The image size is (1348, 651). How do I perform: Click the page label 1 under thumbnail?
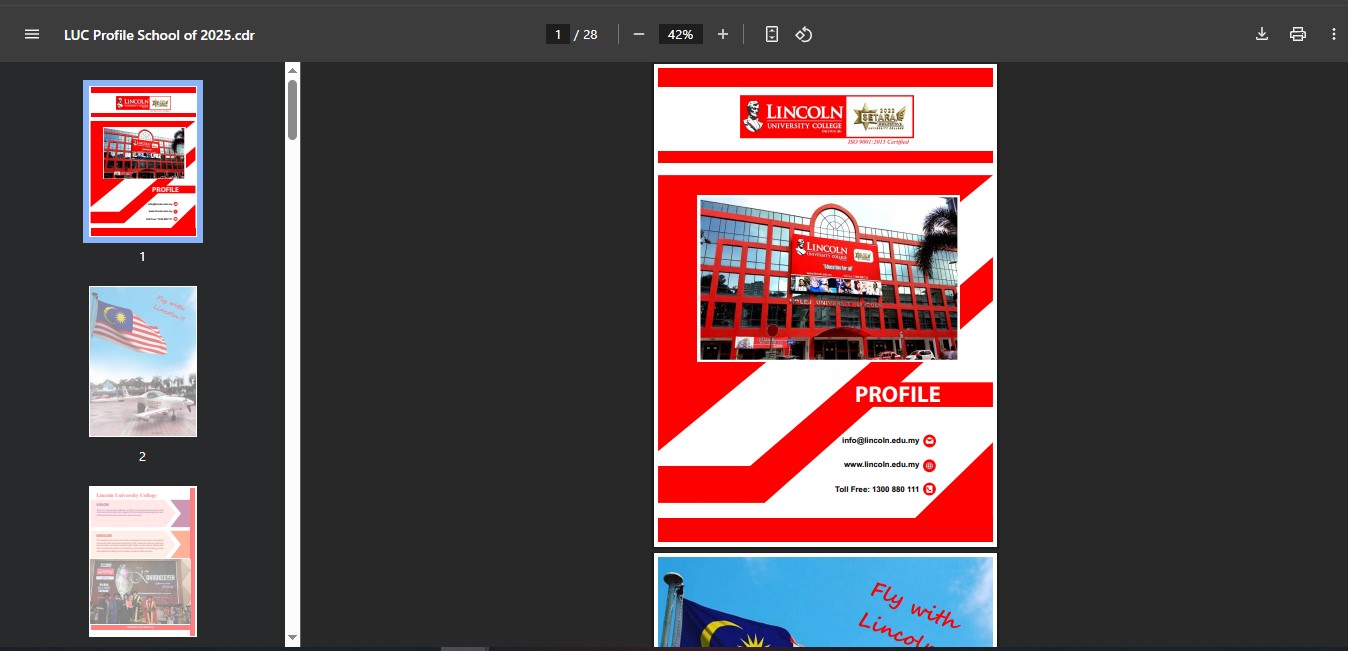tap(142, 256)
